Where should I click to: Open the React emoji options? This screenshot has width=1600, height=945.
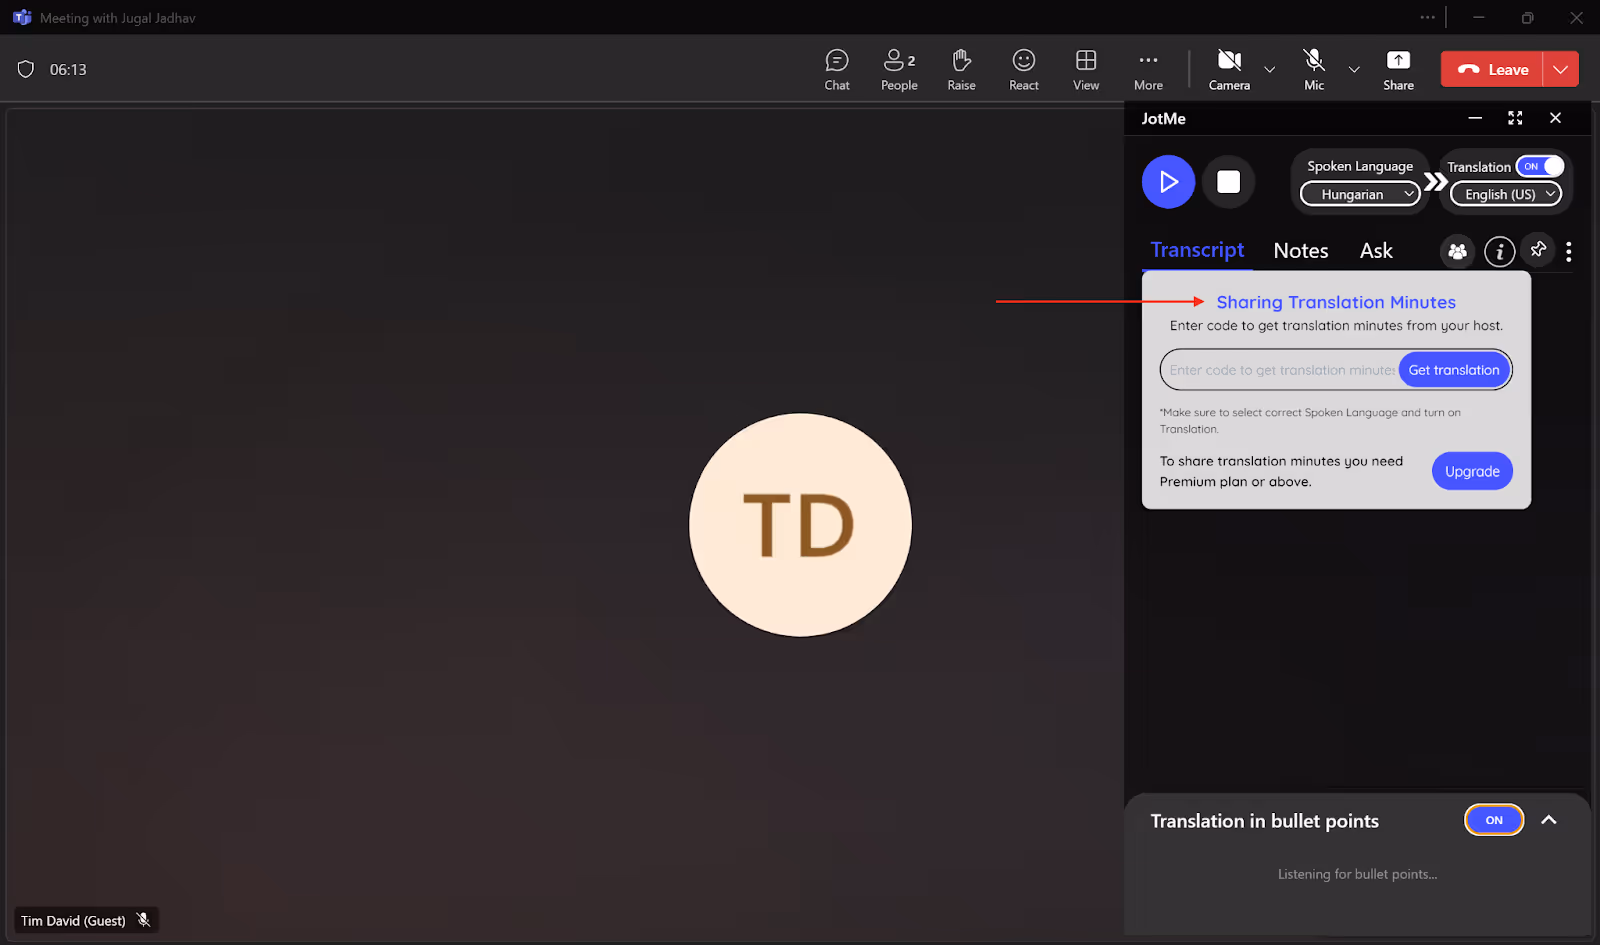click(x=1024, y=70)
